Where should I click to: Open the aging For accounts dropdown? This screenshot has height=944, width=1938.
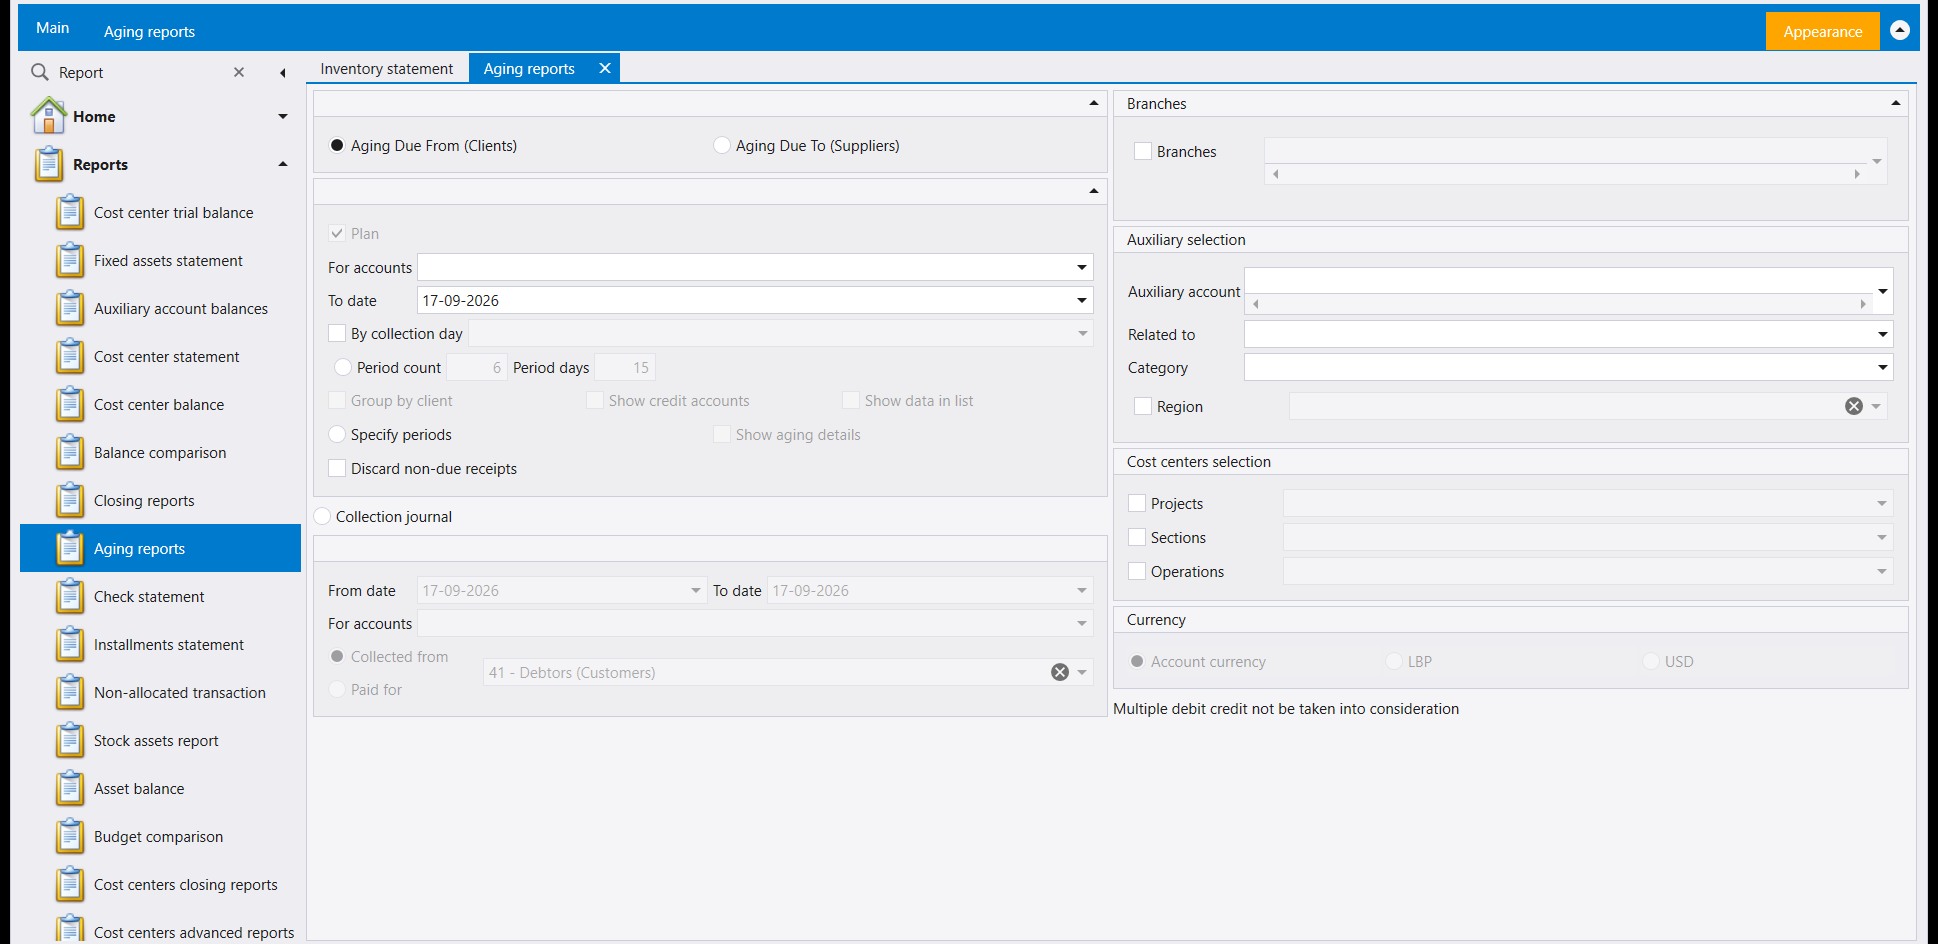tap(1082, 267)
